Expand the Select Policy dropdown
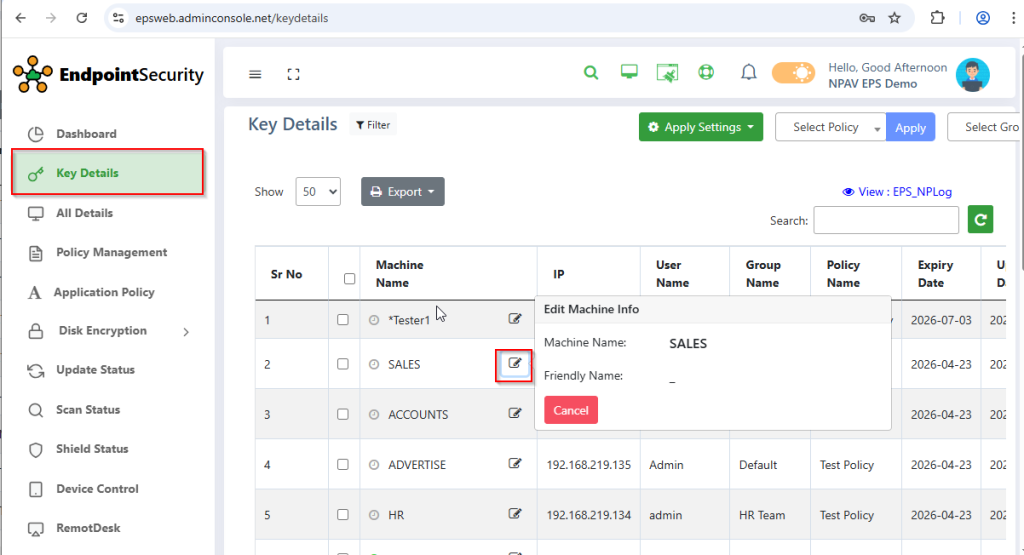The height and width of the screenshot is (555, 1024). coord(830,128)
